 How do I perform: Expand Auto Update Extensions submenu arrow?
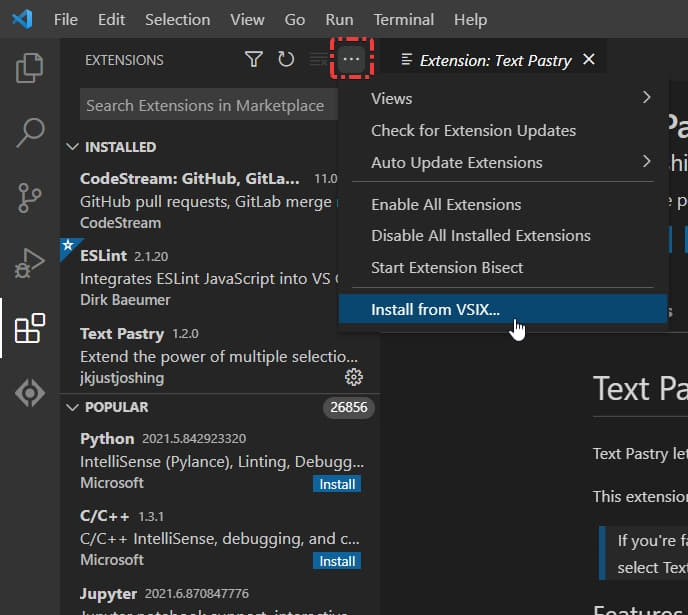646,161
